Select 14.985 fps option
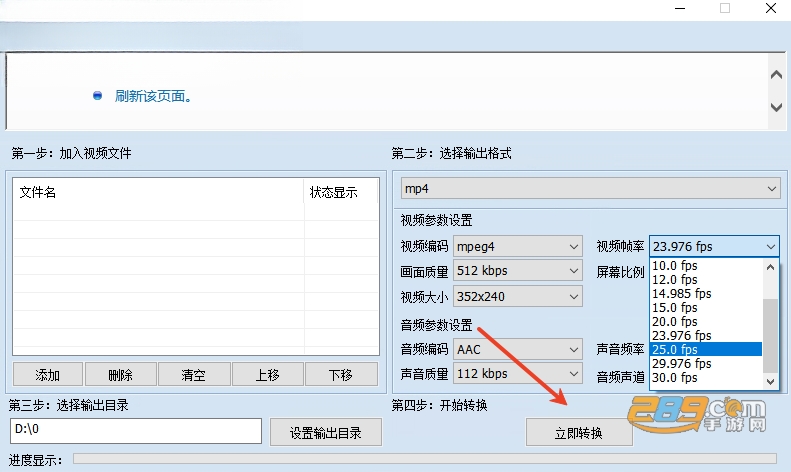The width and height of the screenshot is (791, 472). [706, 293]
